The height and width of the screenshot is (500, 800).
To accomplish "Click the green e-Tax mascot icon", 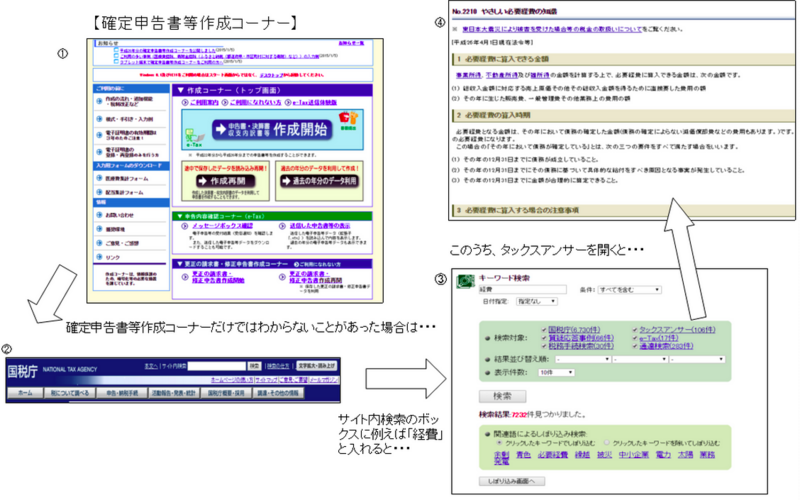I will pos(194,138).
